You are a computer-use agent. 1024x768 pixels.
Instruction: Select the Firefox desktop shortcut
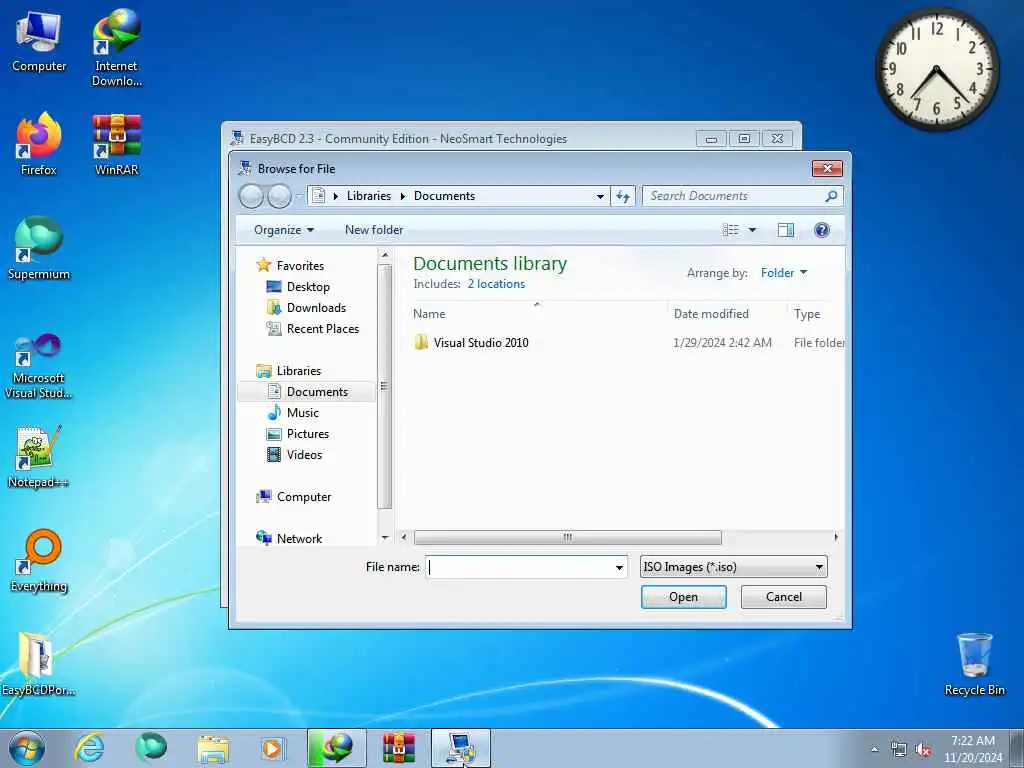coord(39,144)
